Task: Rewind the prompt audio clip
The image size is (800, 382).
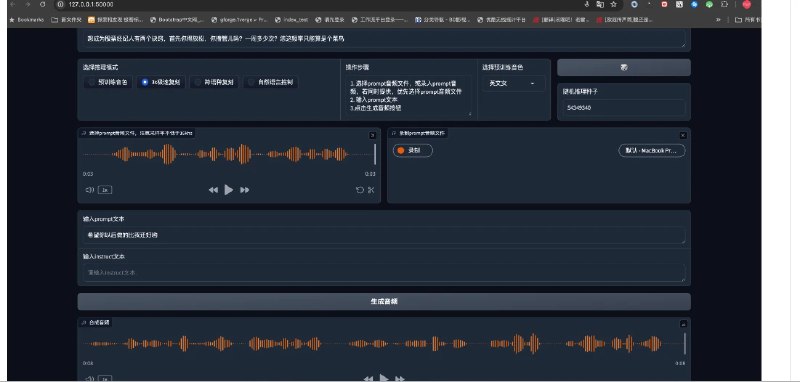Action: [213, 190]
